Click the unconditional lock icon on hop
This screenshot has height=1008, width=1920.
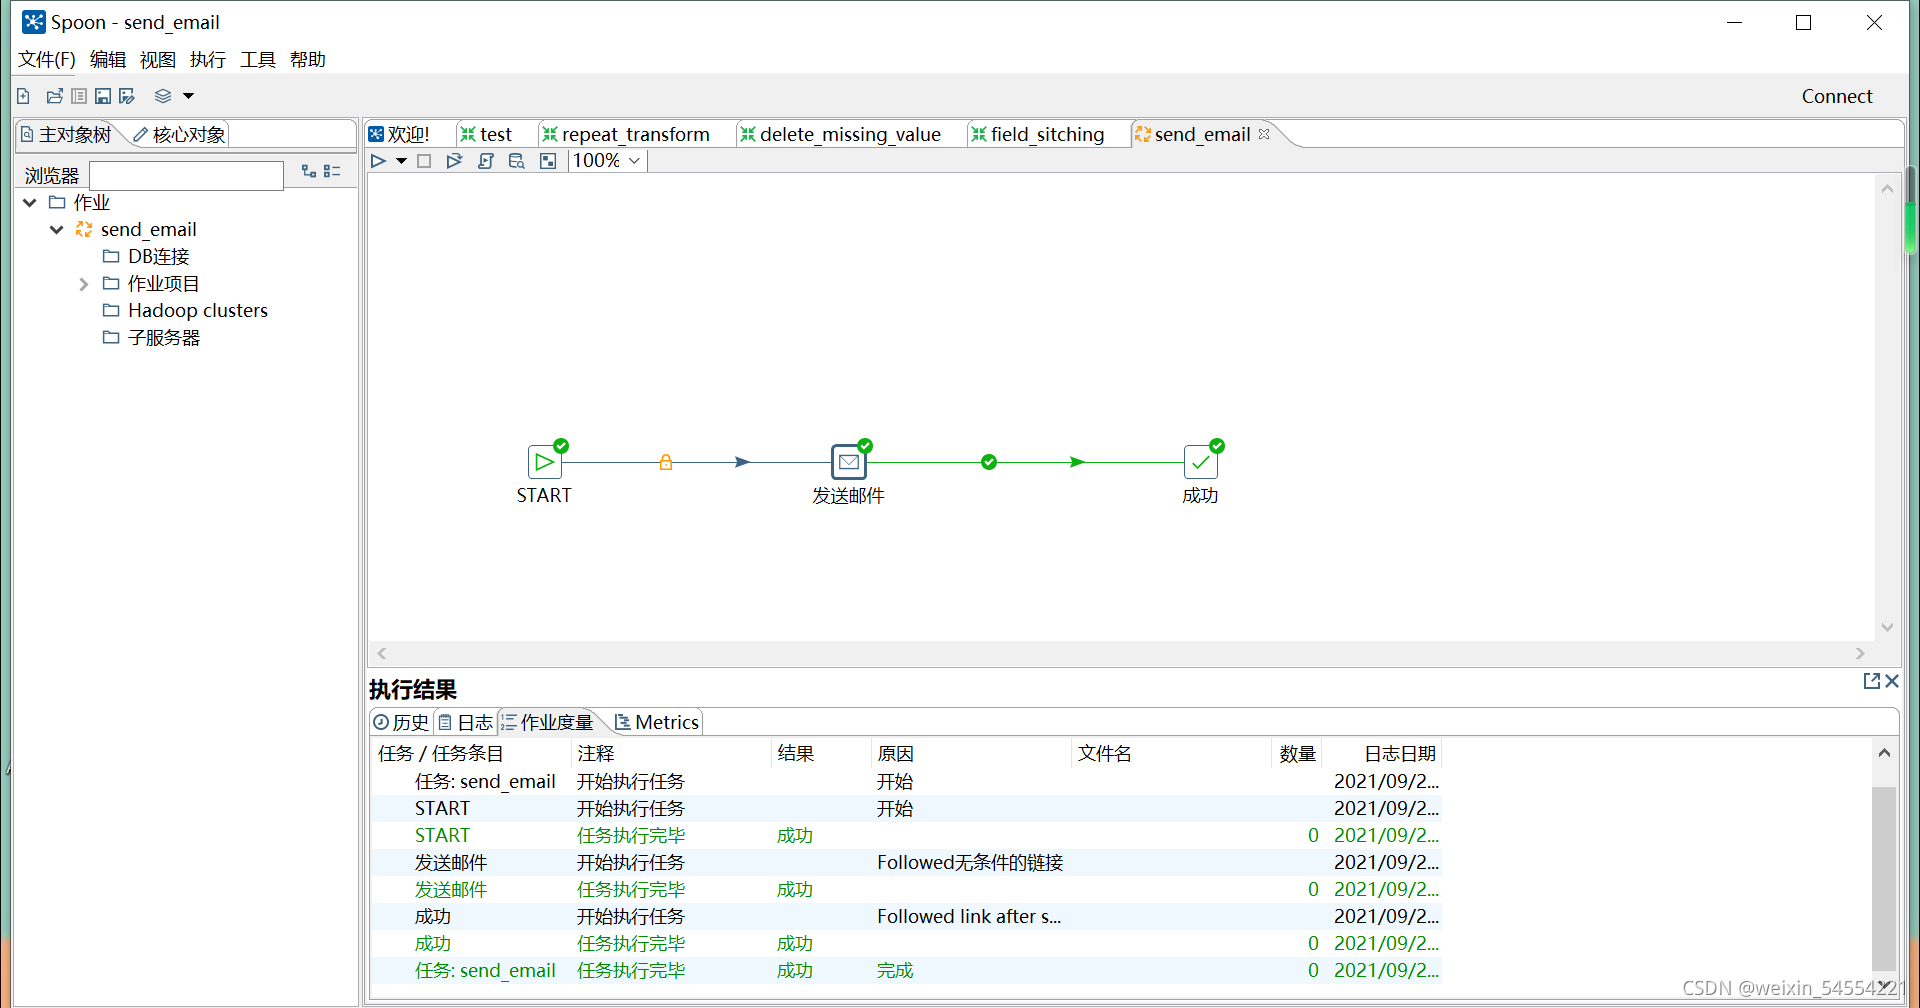pyautogui.click(x=666, y=462)
